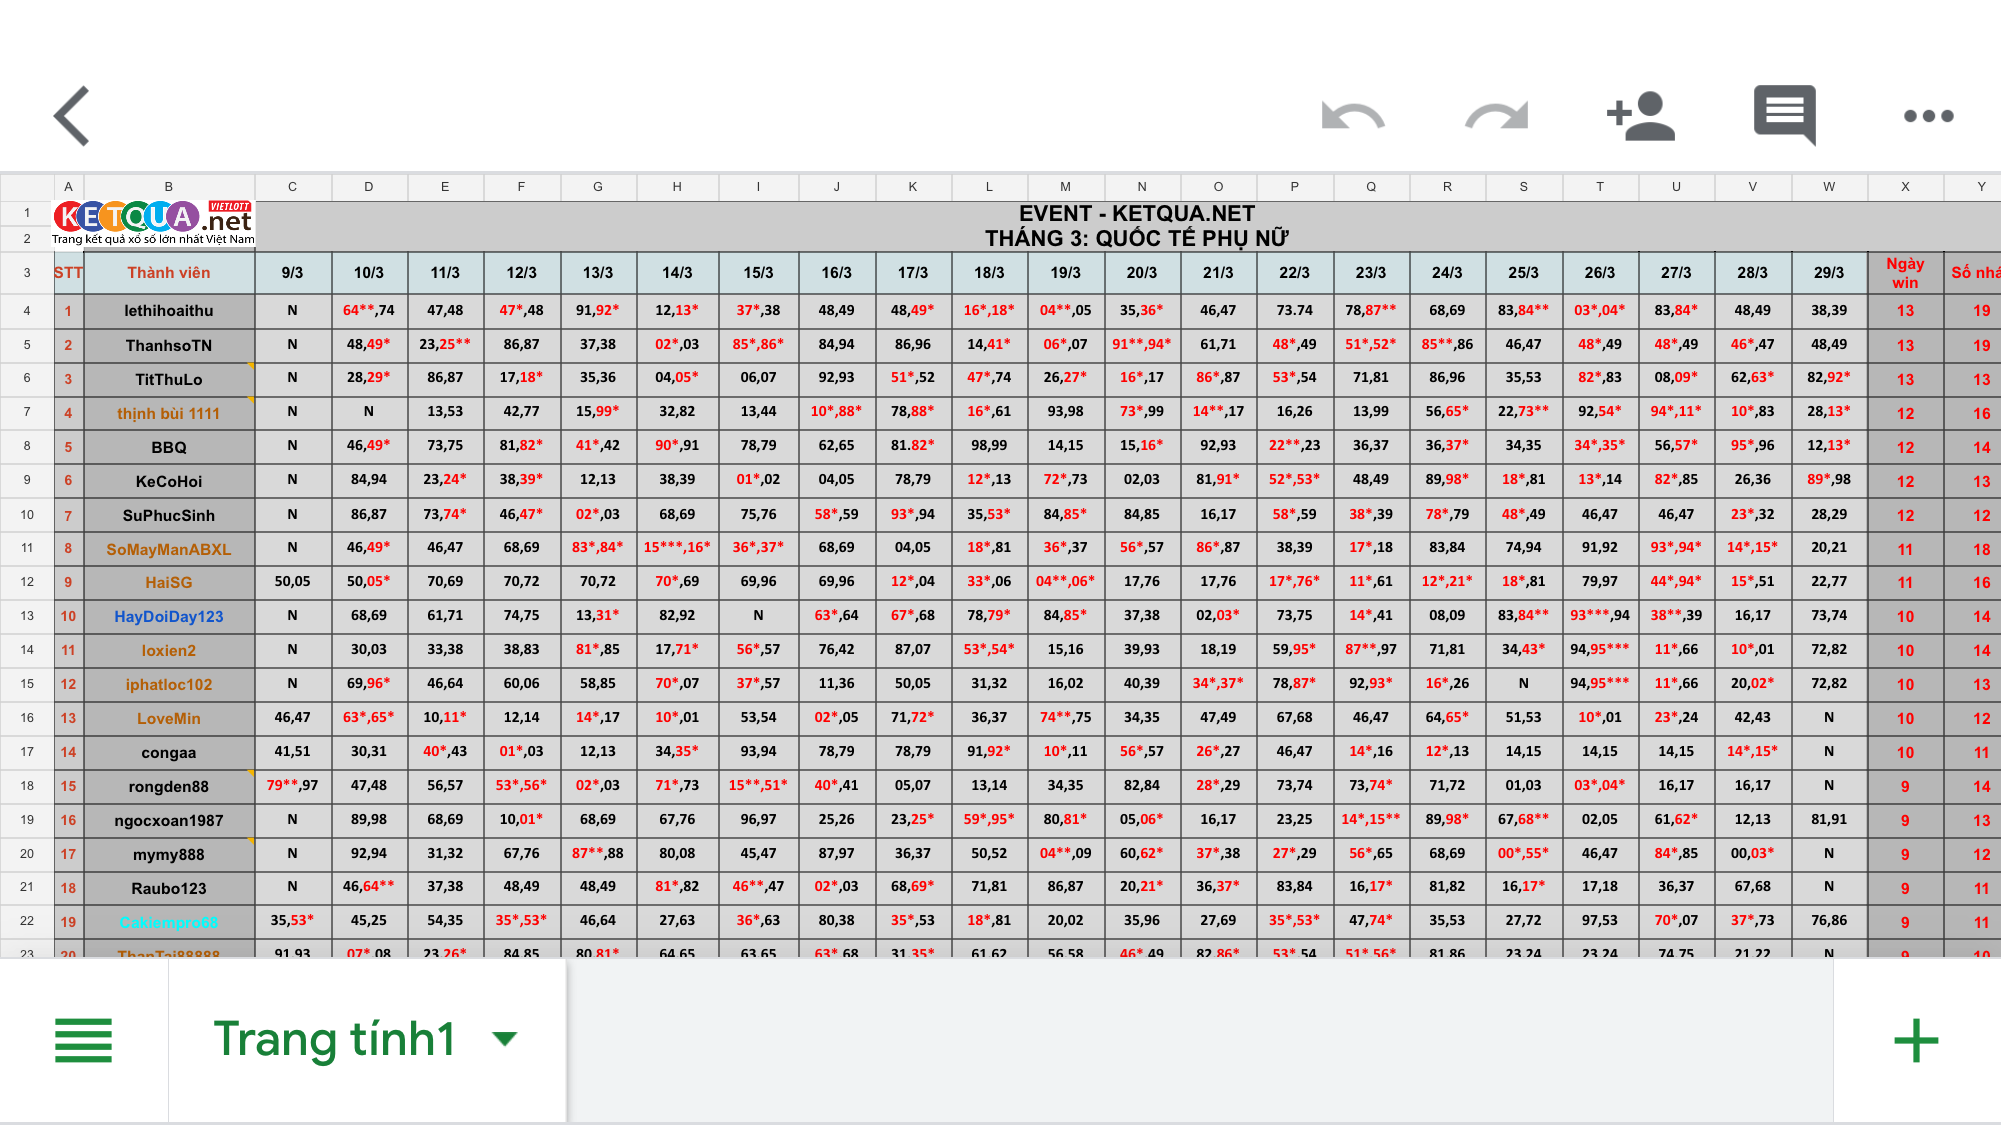Screen dimensions: 2001x1125
Task: Click the redo arrow icon
Action: (x=1496, y=116)
